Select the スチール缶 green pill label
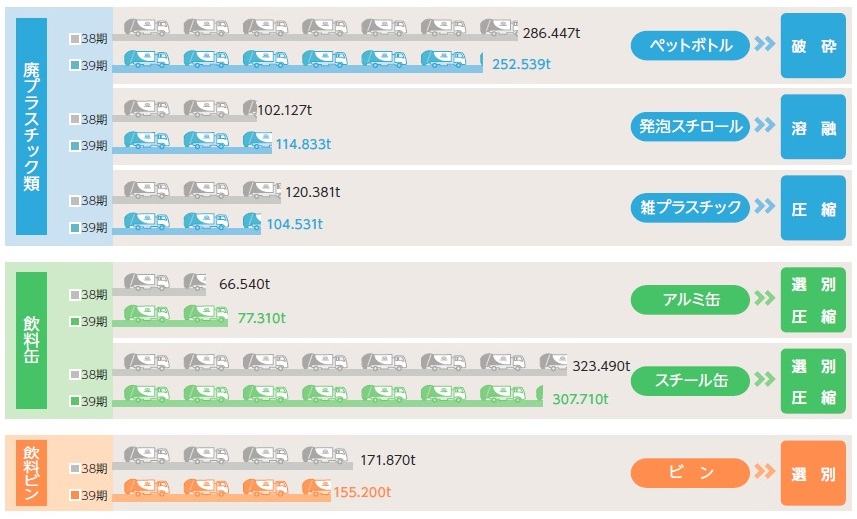The height and width of the screenshot is (519, 857). click(x=690, y=380)
